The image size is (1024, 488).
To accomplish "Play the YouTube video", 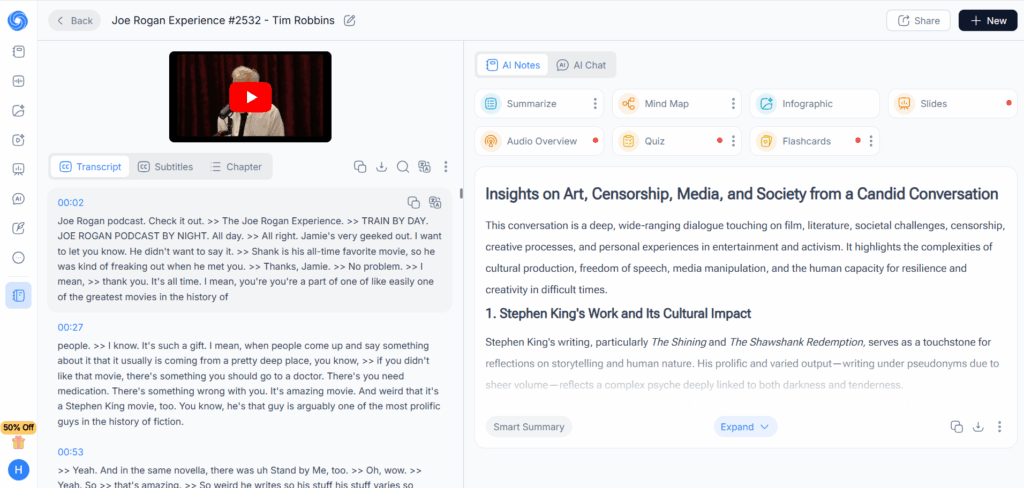I will pyautogui.click(x=250, y=97).
